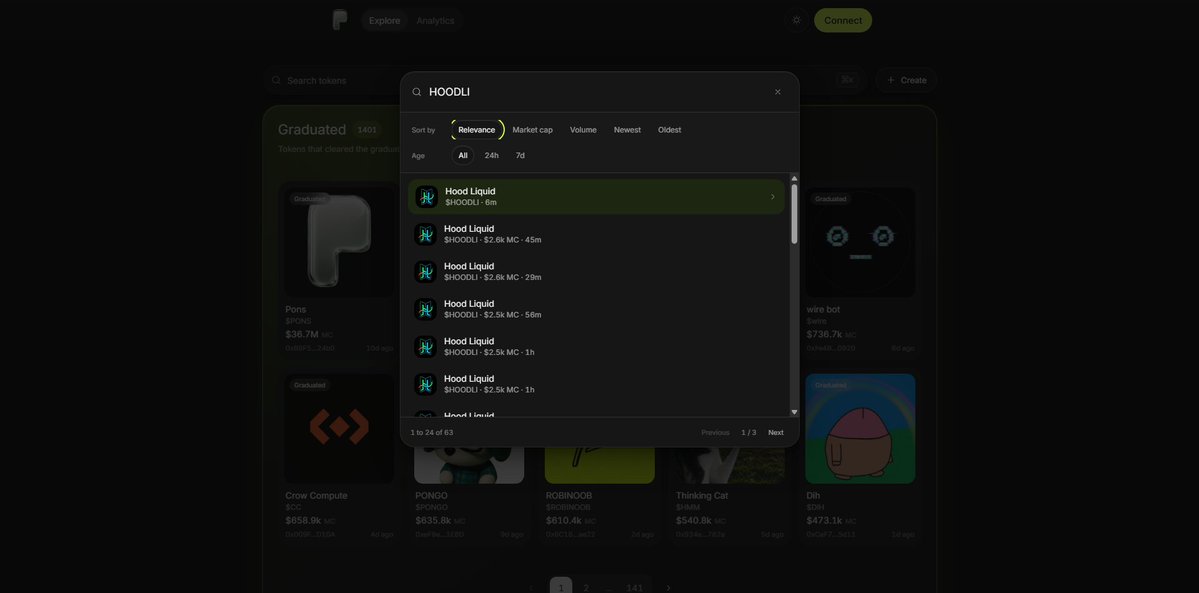Click the next-page arrow in bottom pagination
The image size is (1199, 593).
668,588
